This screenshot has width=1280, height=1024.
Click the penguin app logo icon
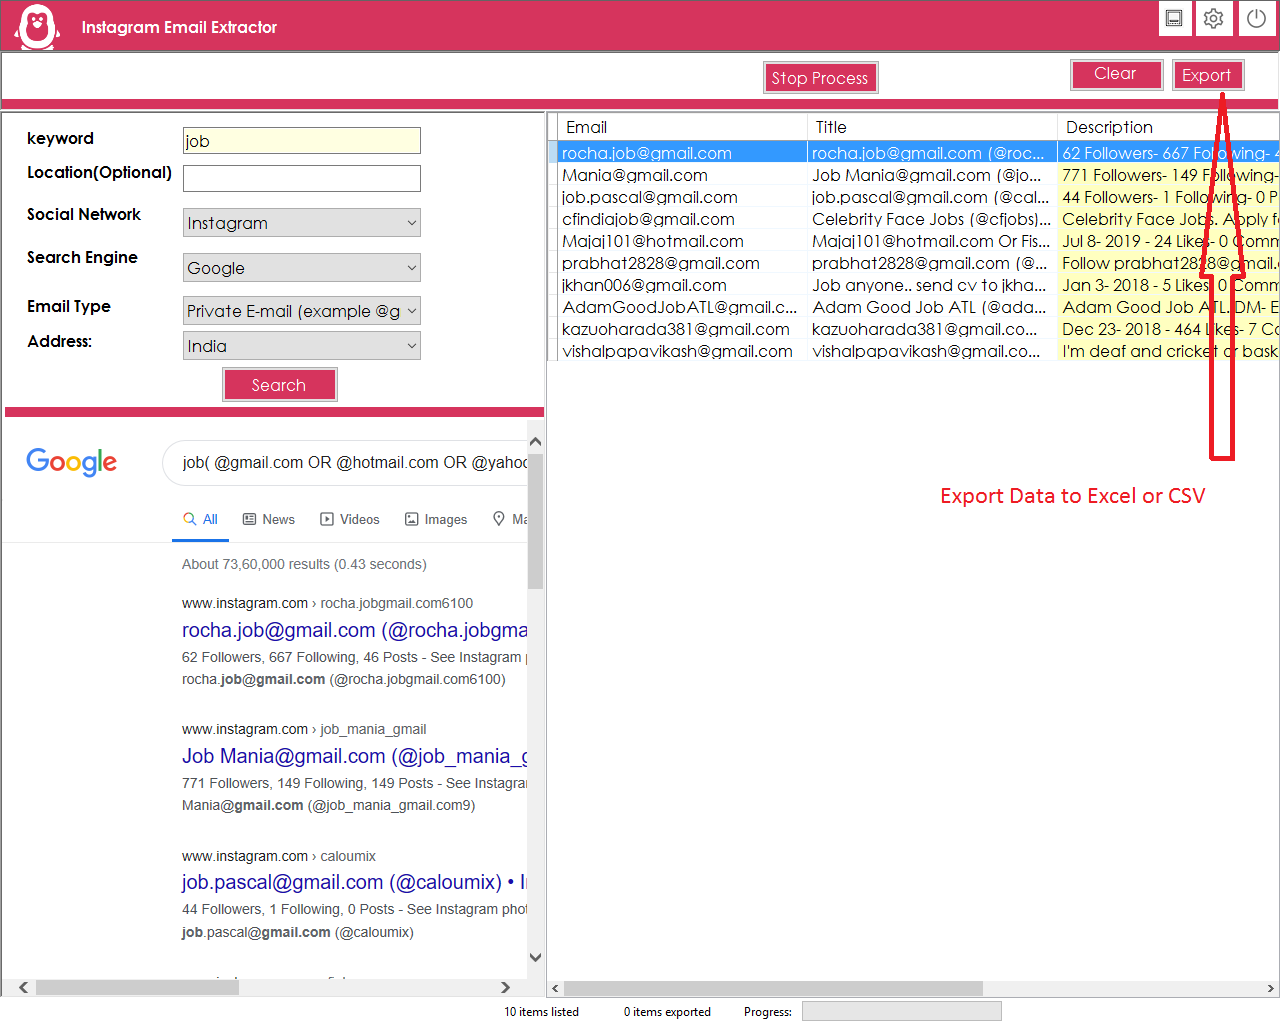pyautogui.click(x=38, y=27)
